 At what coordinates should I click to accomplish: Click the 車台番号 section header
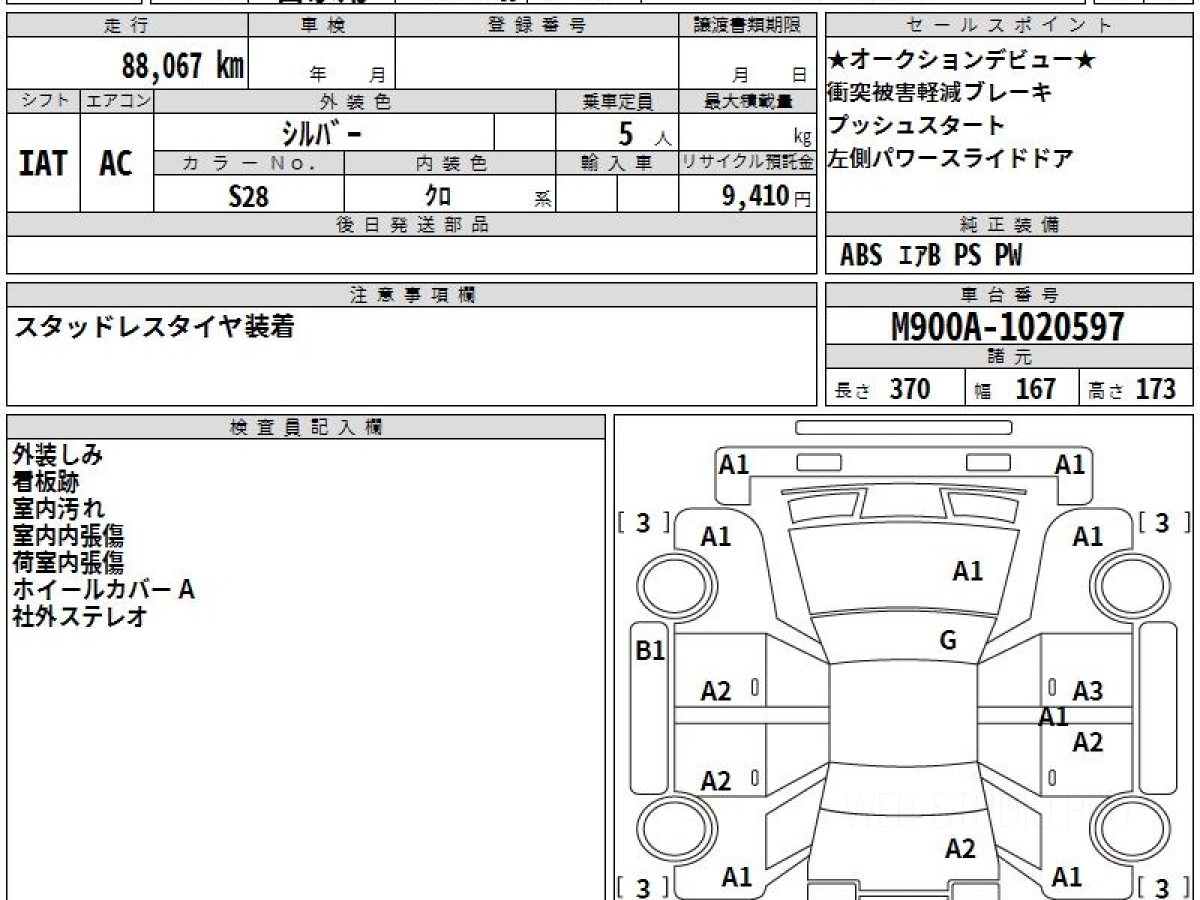coord(1009,295)
